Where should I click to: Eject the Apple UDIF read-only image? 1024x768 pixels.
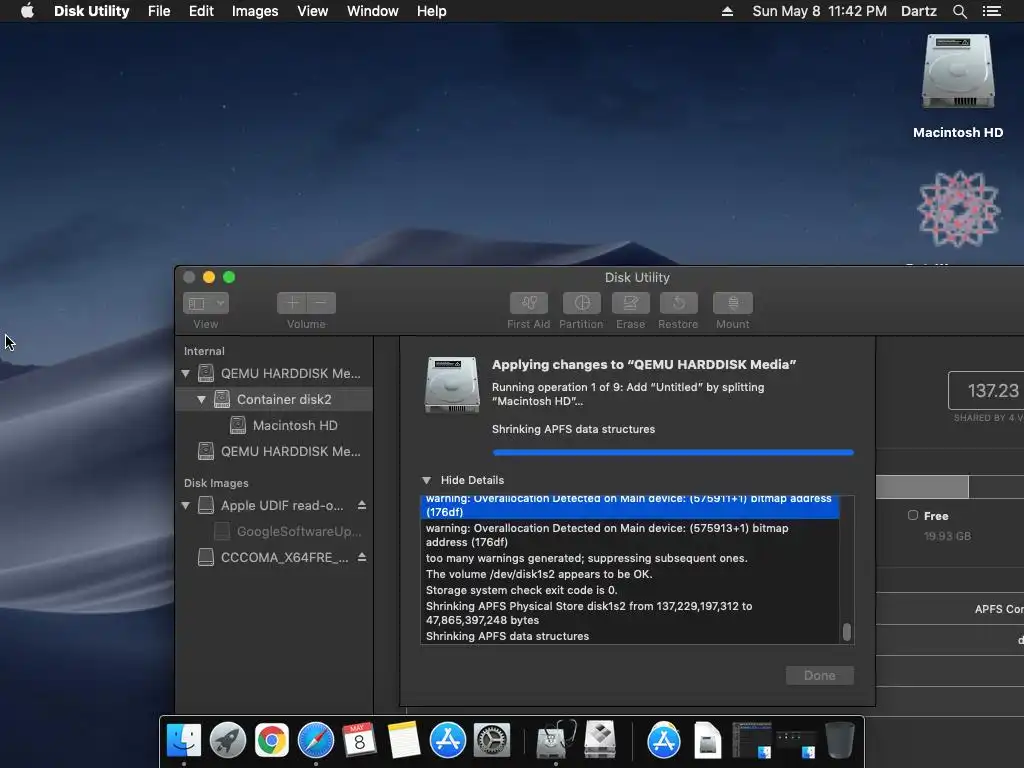pos(362,505)
